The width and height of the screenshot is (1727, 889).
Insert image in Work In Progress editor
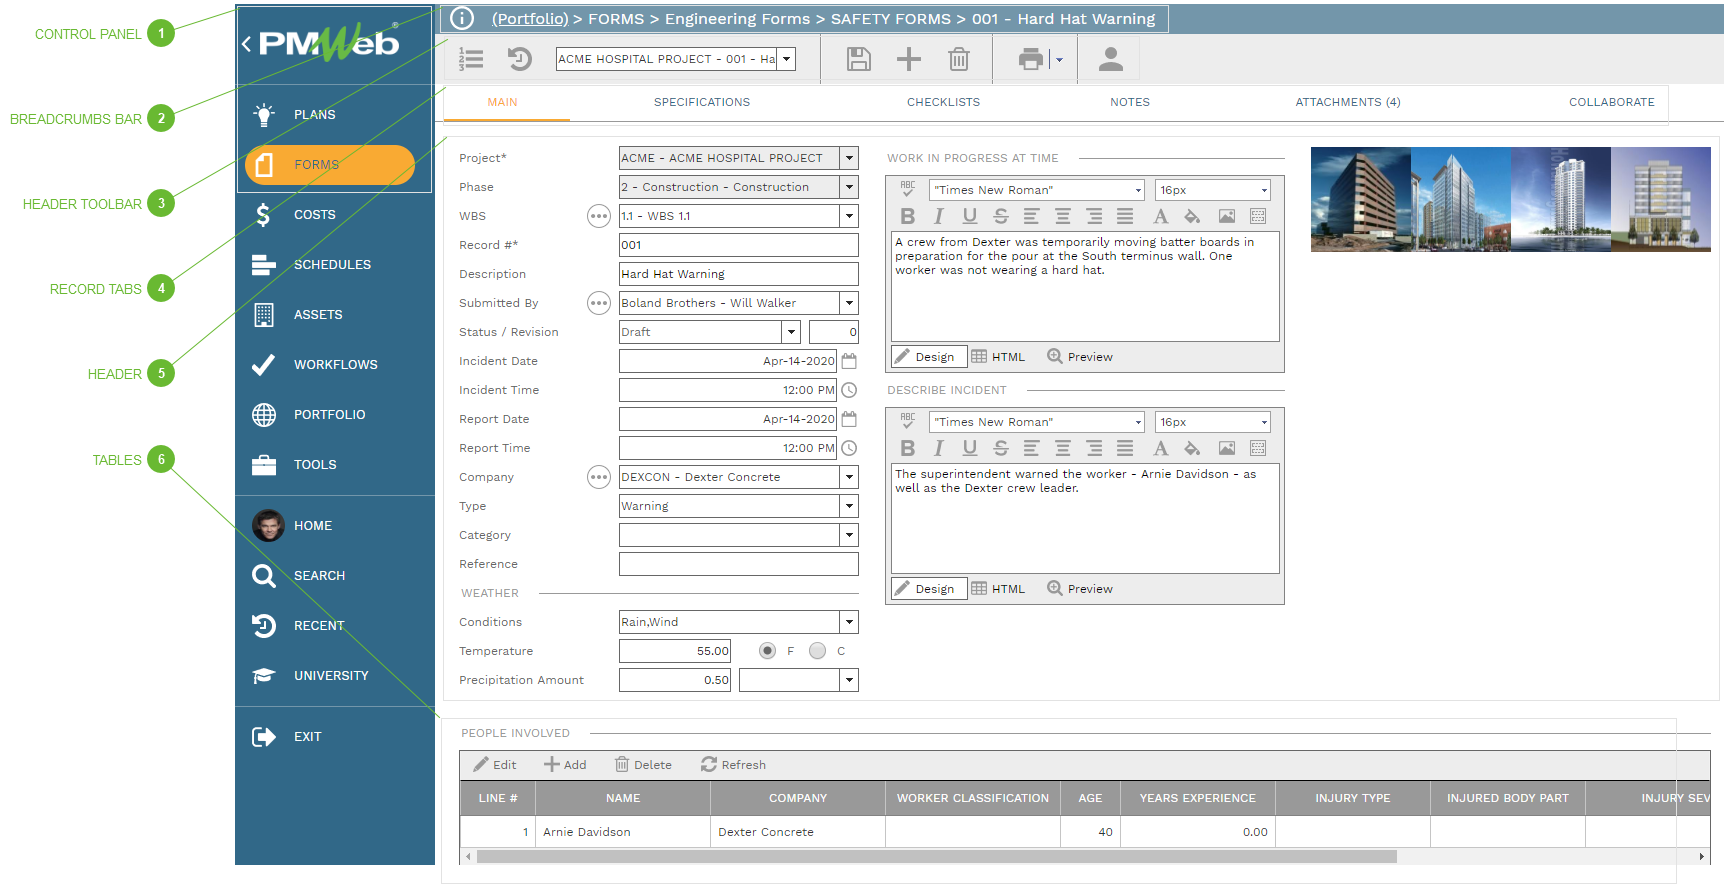pyautogui.click(x=1226, y=216)
